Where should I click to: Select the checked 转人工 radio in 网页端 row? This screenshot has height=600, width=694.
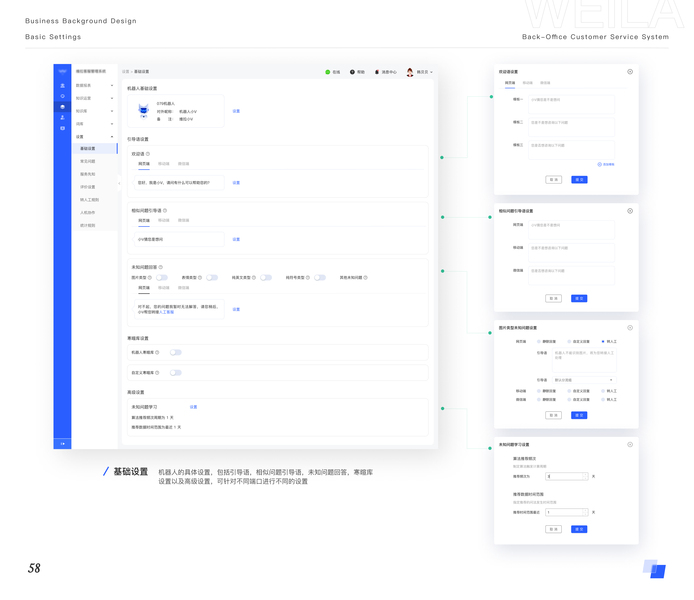coord(603,342)
